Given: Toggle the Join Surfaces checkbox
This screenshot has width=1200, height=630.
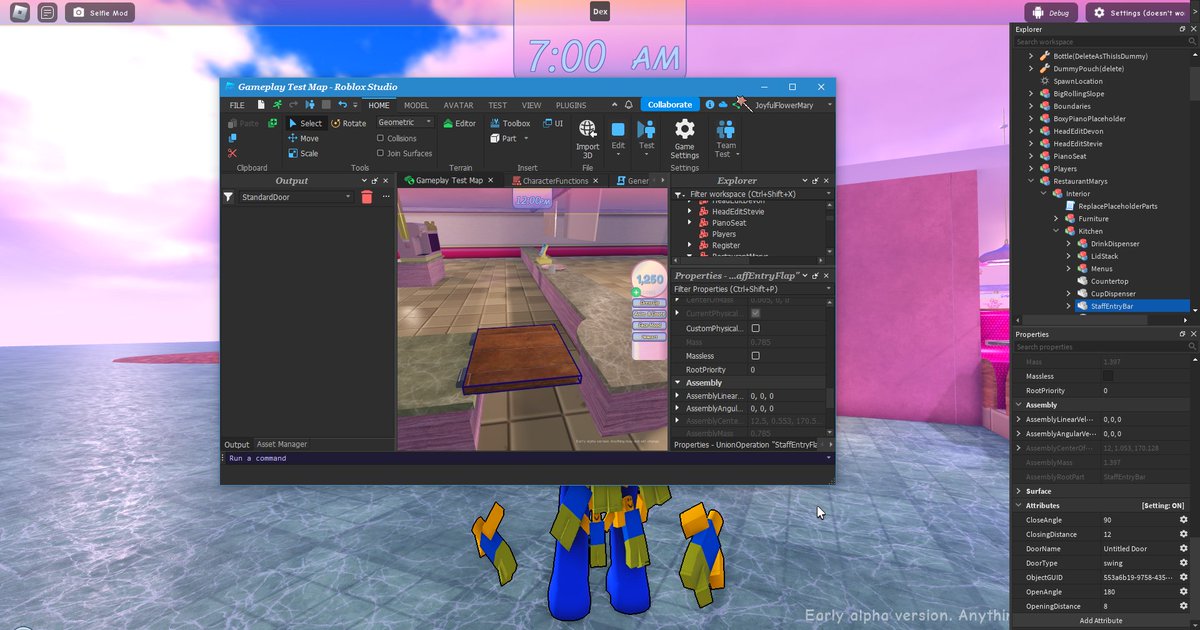Looking at the screenshot, I should 381,154.
